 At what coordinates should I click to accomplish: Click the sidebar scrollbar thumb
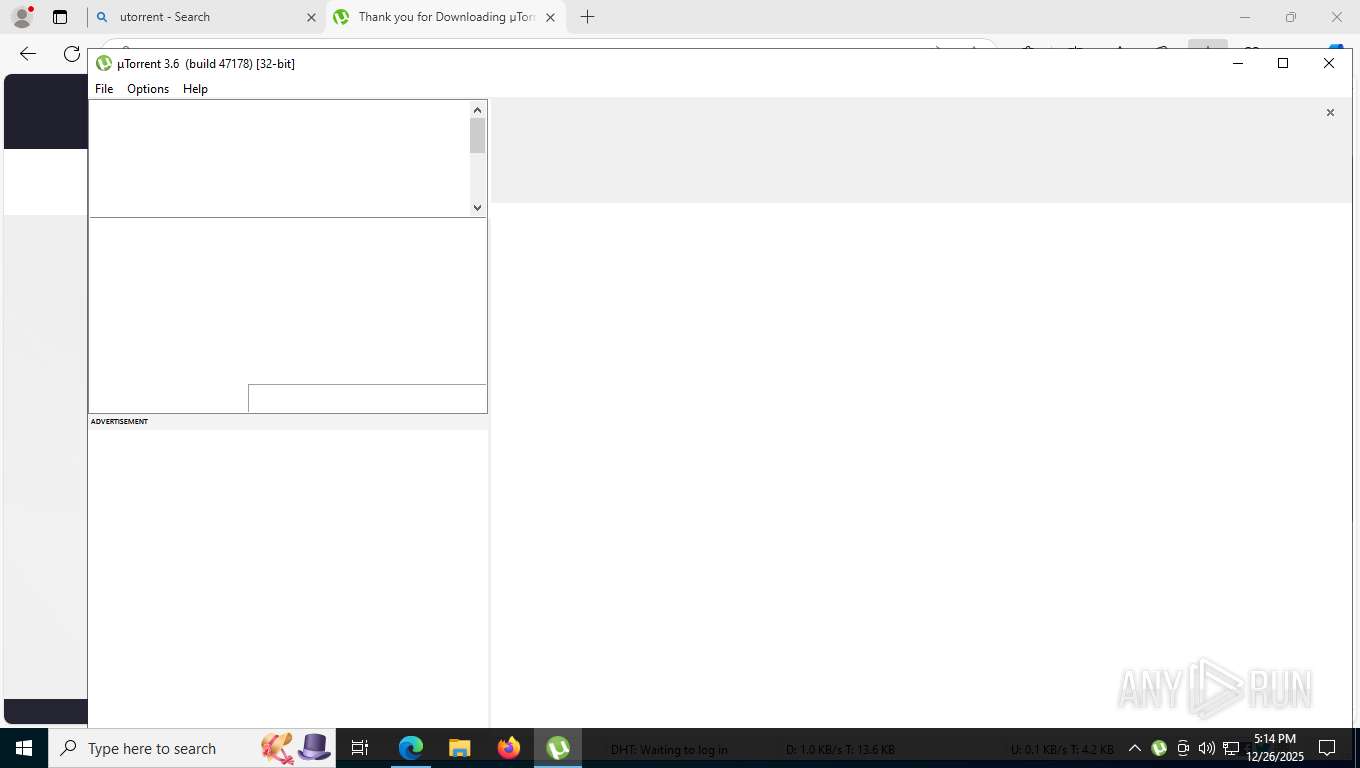pyautogui.click(x=478, y=136)
